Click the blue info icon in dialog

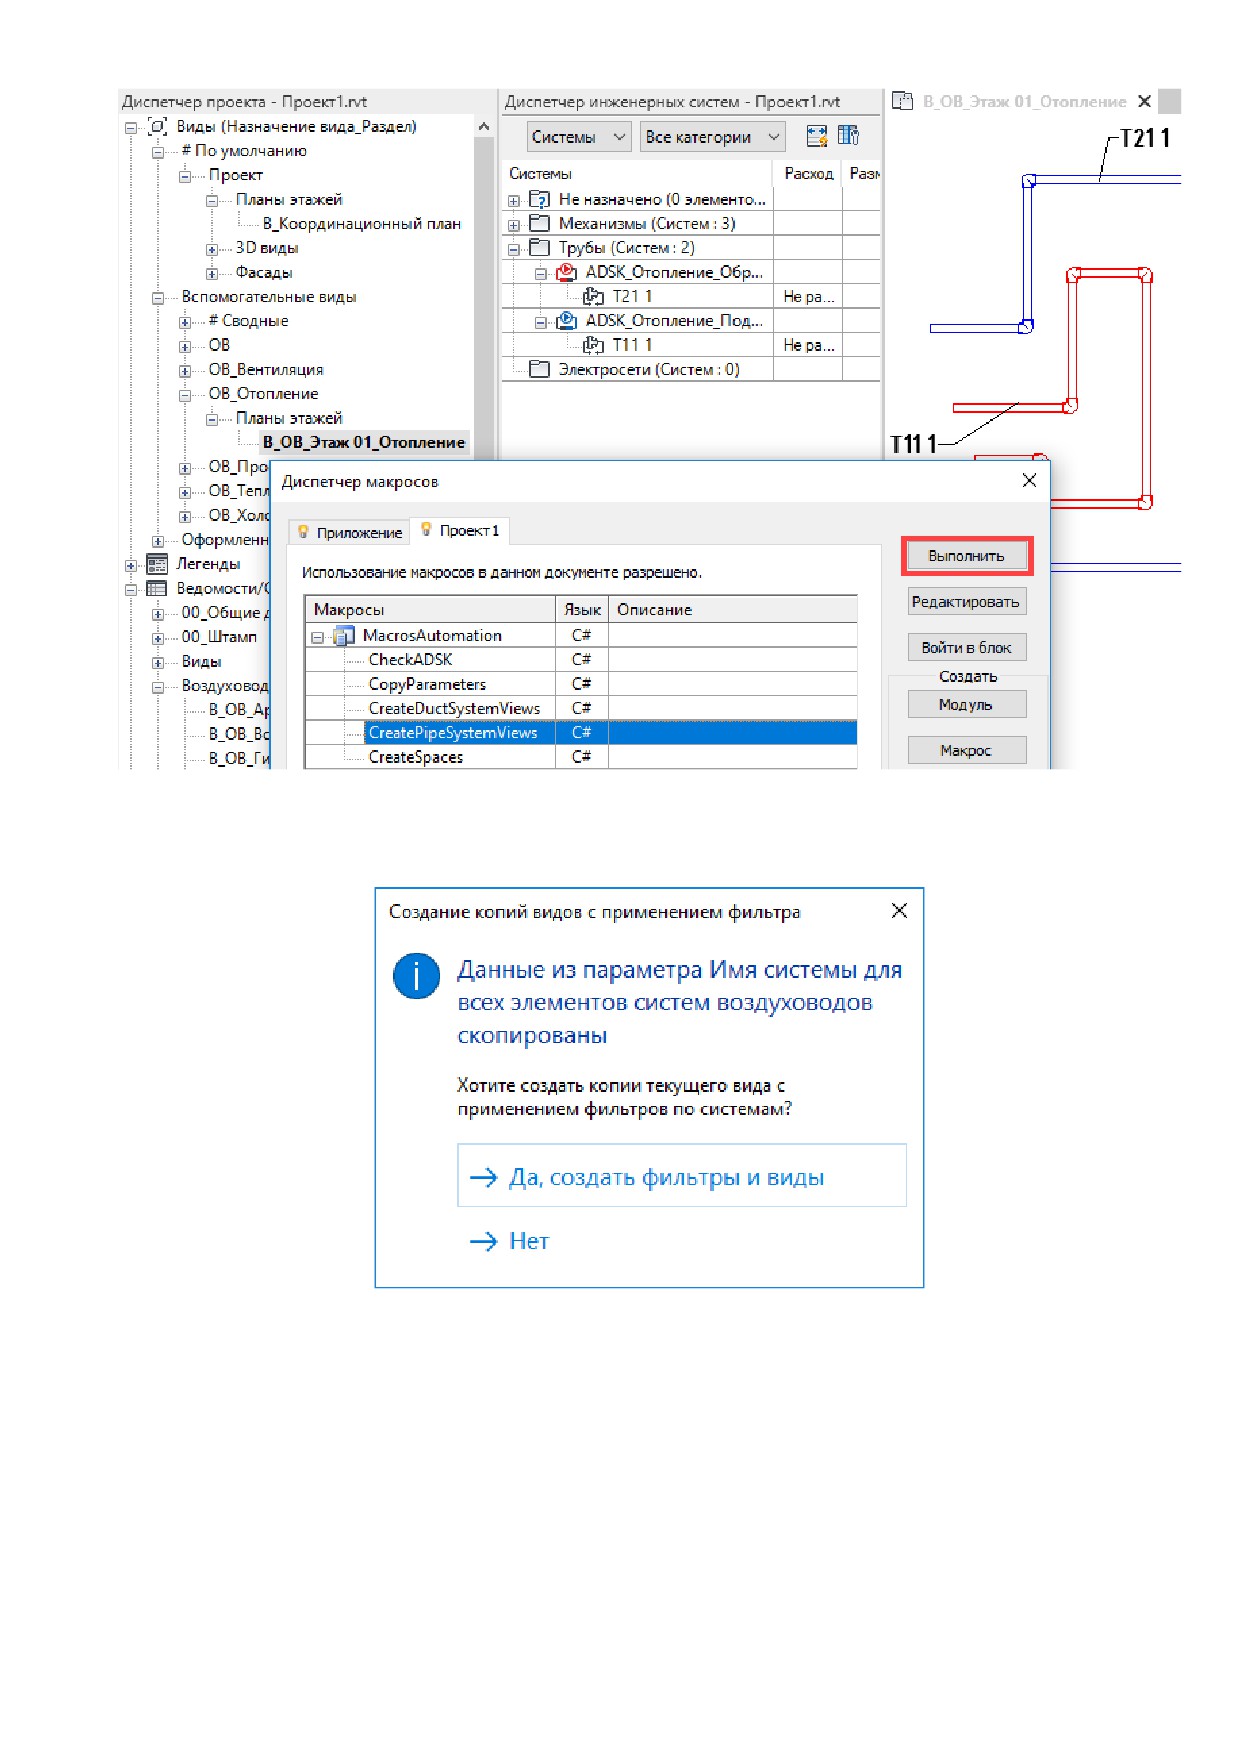[x=416, y=976]
